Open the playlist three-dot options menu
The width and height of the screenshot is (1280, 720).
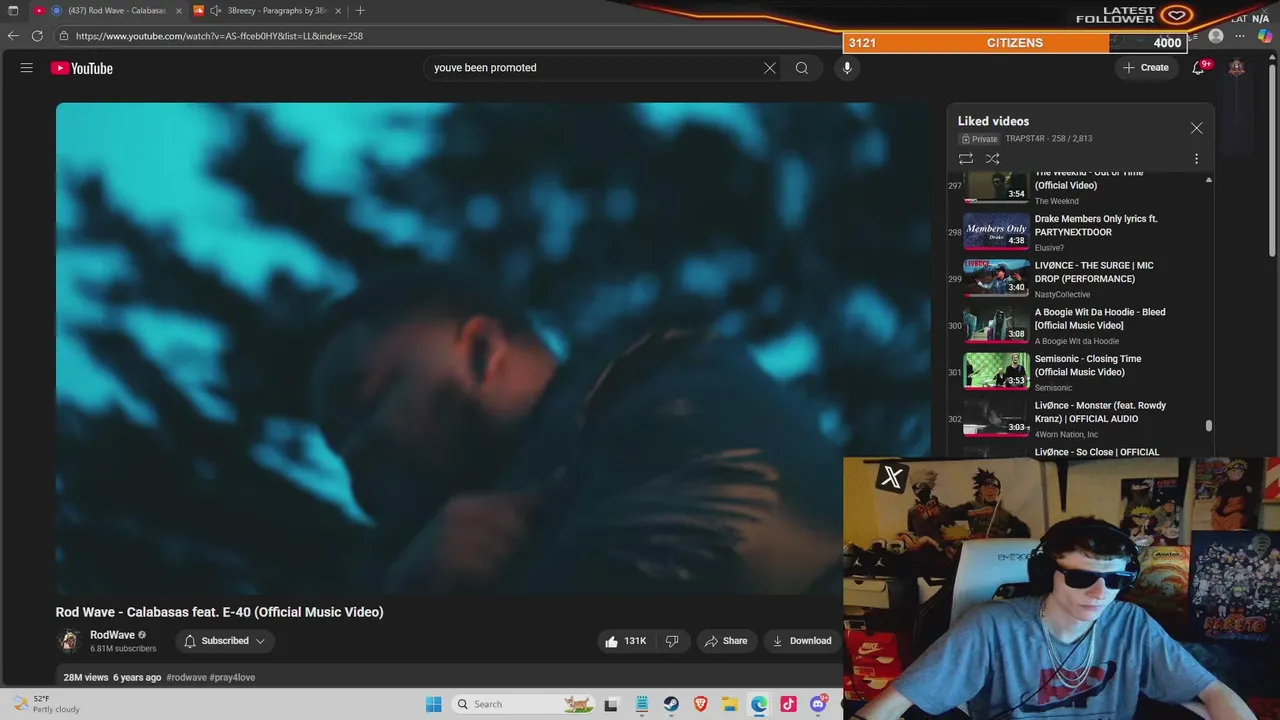pos(1196,159)
